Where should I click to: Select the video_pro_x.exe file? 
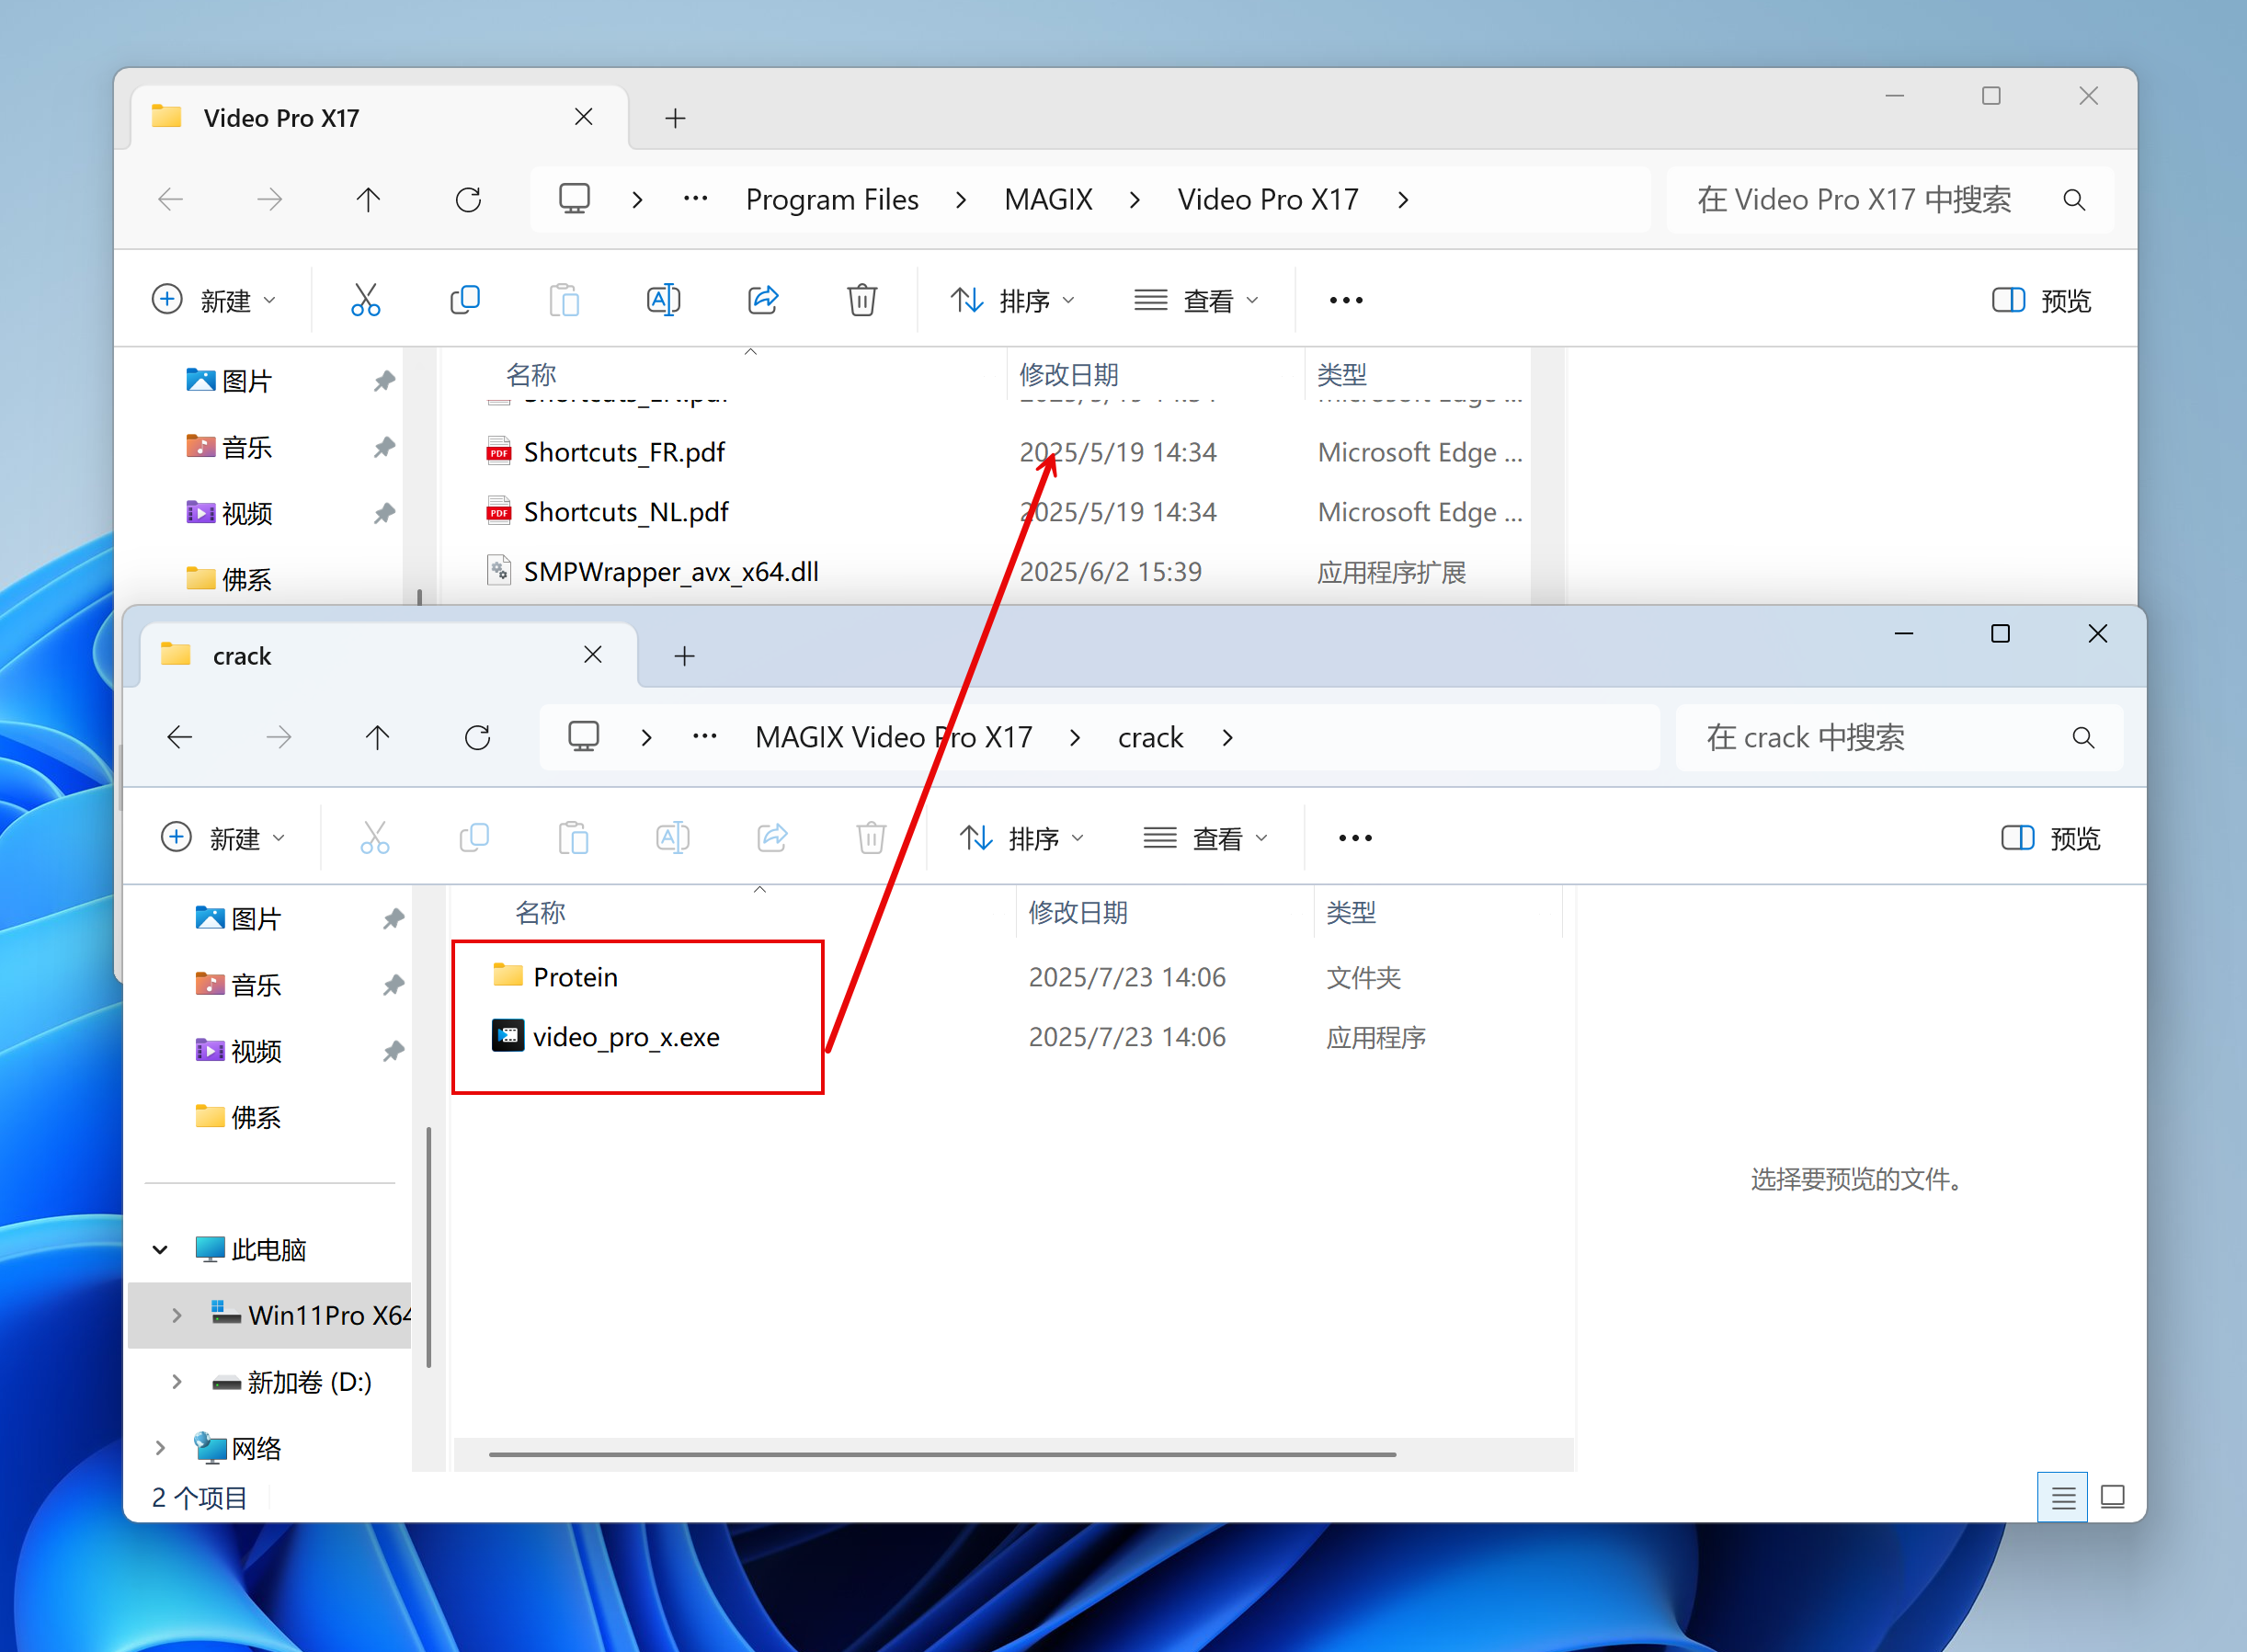coord(625,1037)
